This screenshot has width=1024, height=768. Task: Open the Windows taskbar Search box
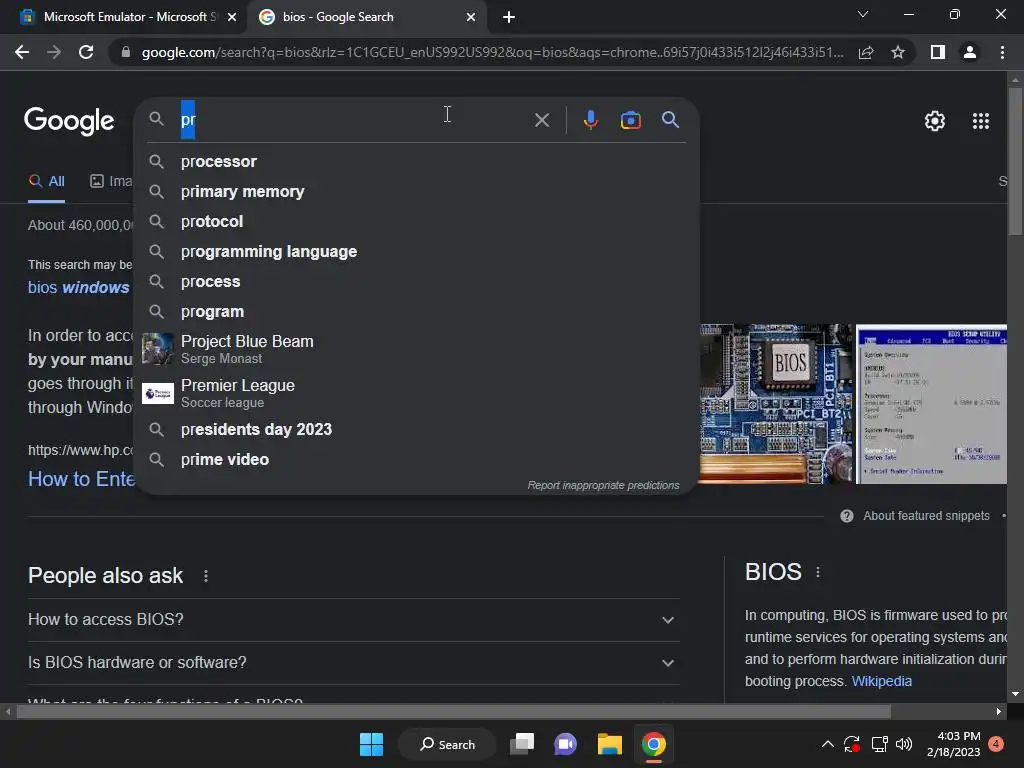click(447, 744)
